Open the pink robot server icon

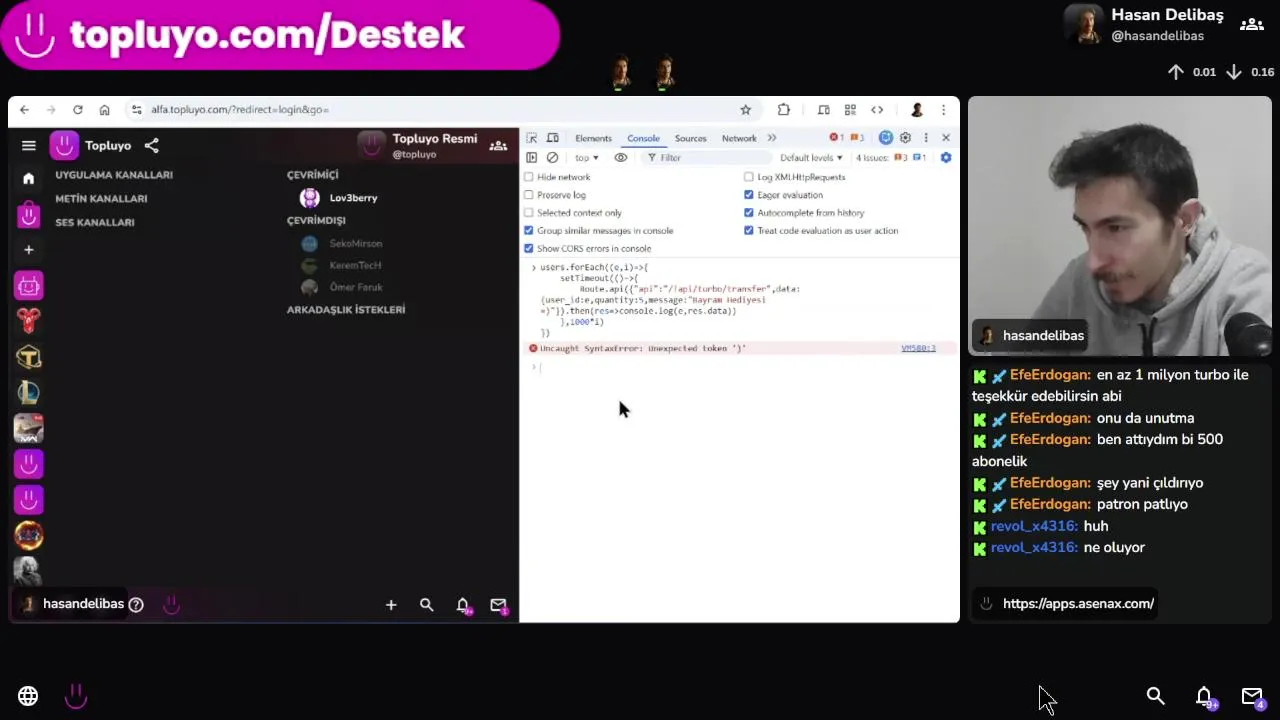click(x=28, y=287)
